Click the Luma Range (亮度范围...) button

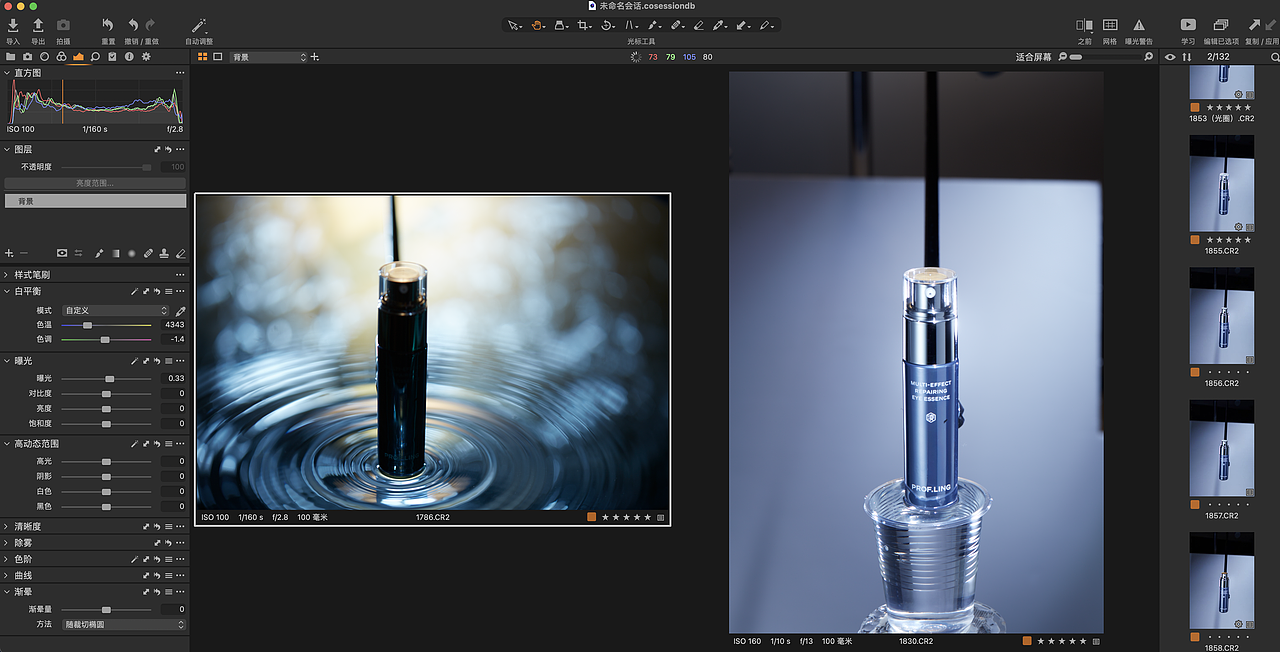click(x=95, y=183)
